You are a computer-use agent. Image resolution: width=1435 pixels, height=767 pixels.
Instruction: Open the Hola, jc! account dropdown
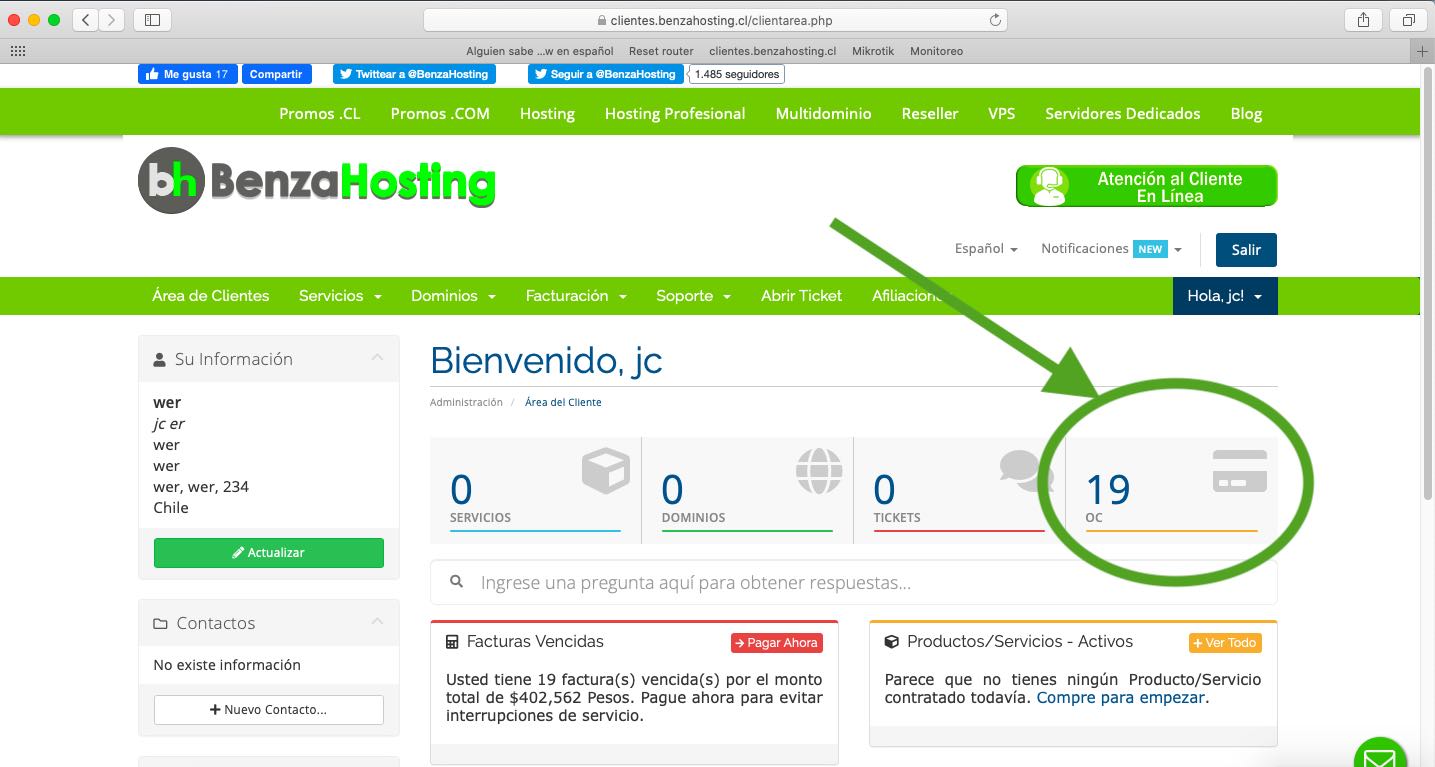coord(1225,296)
